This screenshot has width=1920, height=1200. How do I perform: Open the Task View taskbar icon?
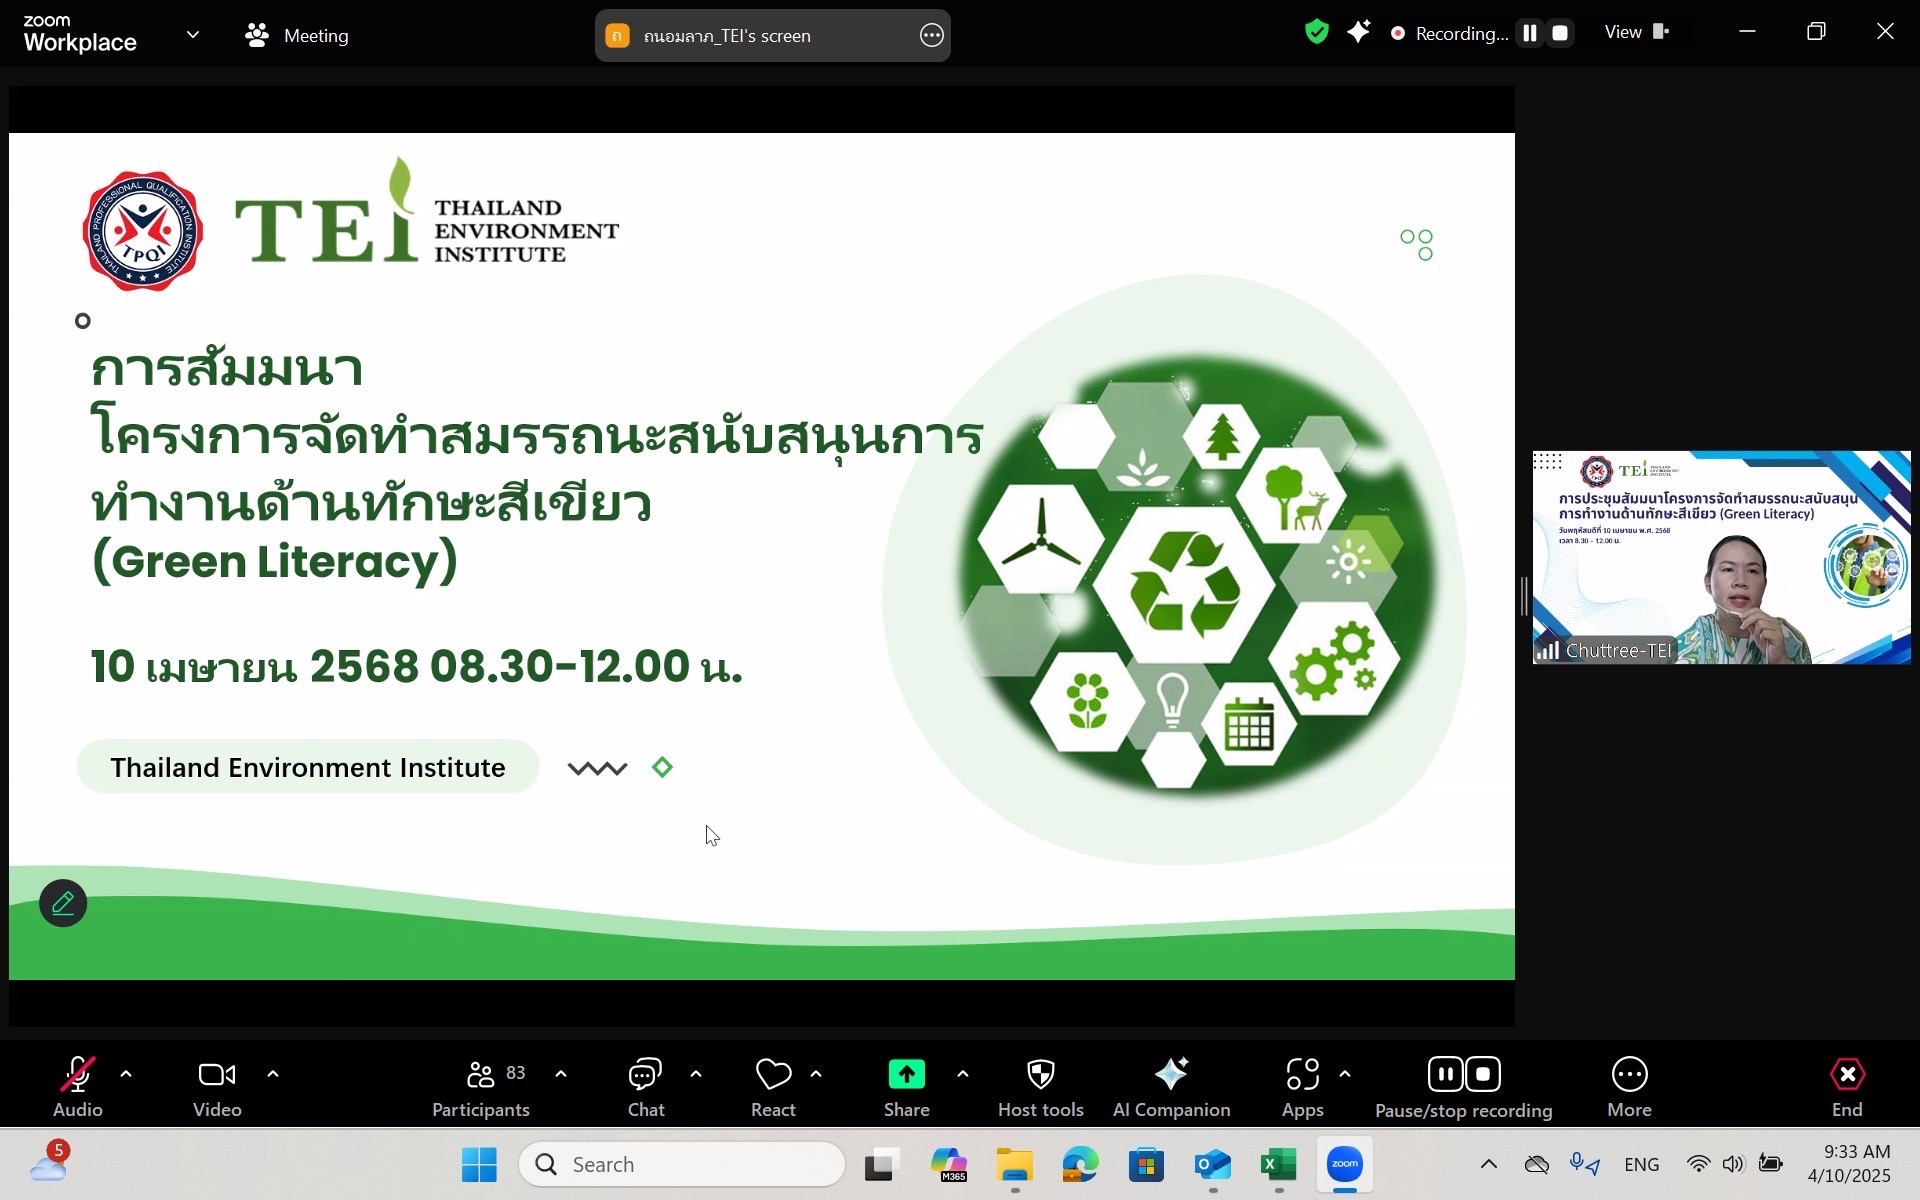click(x=882, y=1164)
